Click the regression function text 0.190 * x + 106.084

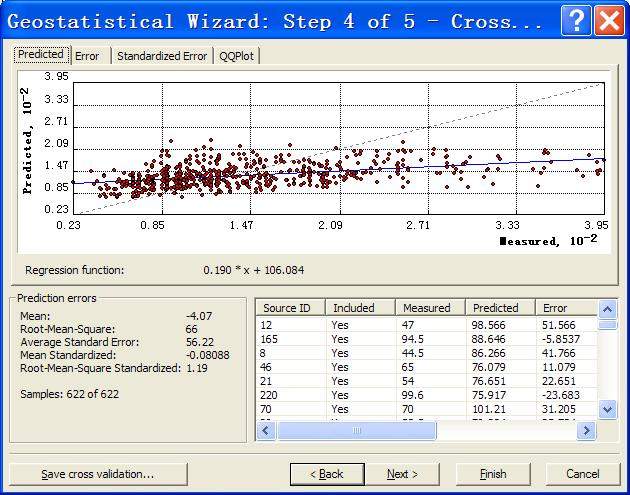[254, 270]
